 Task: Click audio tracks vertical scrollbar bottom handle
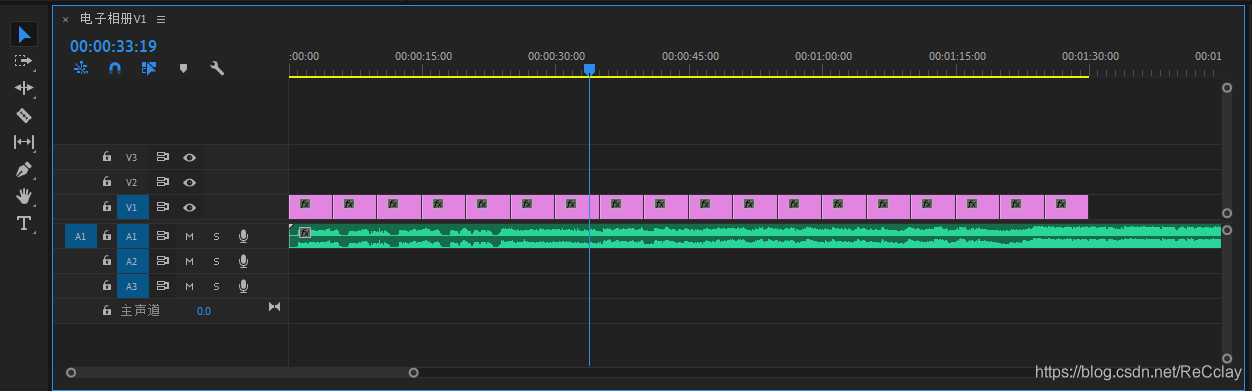[x=1227, y=358]
